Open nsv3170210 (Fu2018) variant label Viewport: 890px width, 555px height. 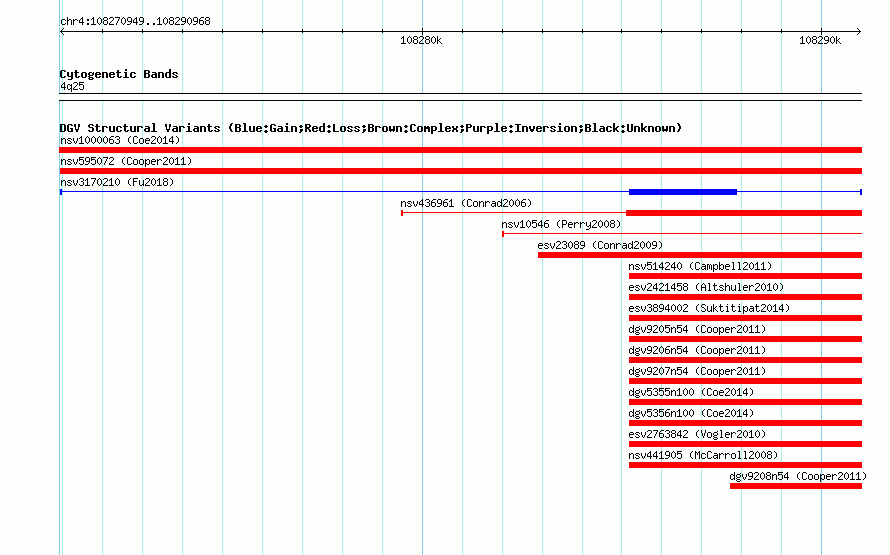(x=117, y=182)
